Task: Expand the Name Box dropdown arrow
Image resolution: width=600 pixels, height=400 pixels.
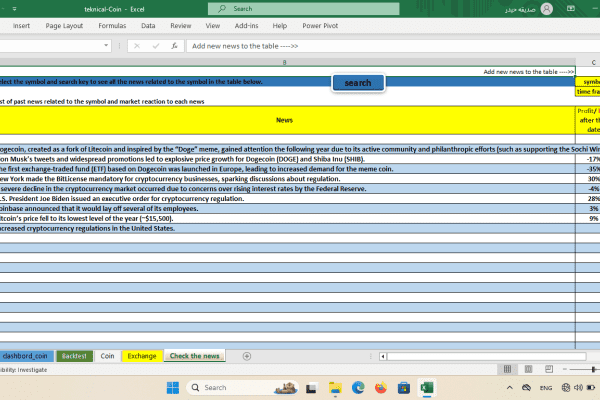Action: (106, 46)
